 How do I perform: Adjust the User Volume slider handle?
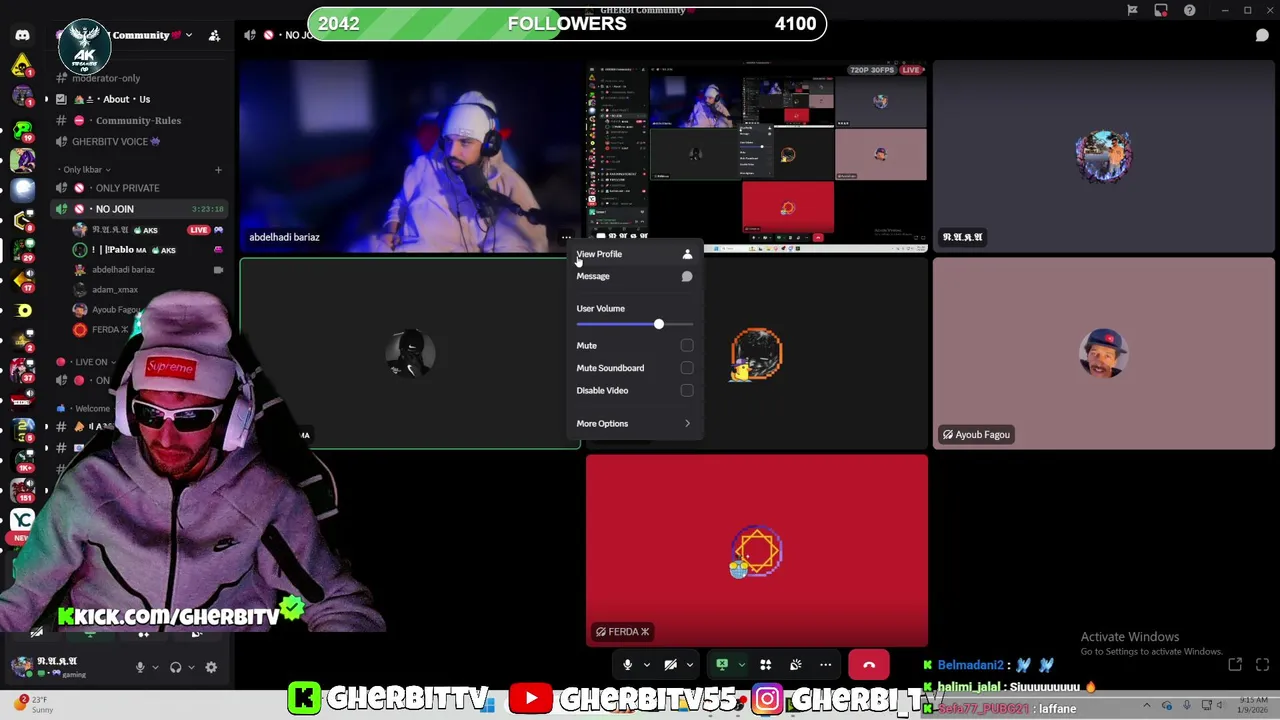pyautogui.click(x=658, y=324)
